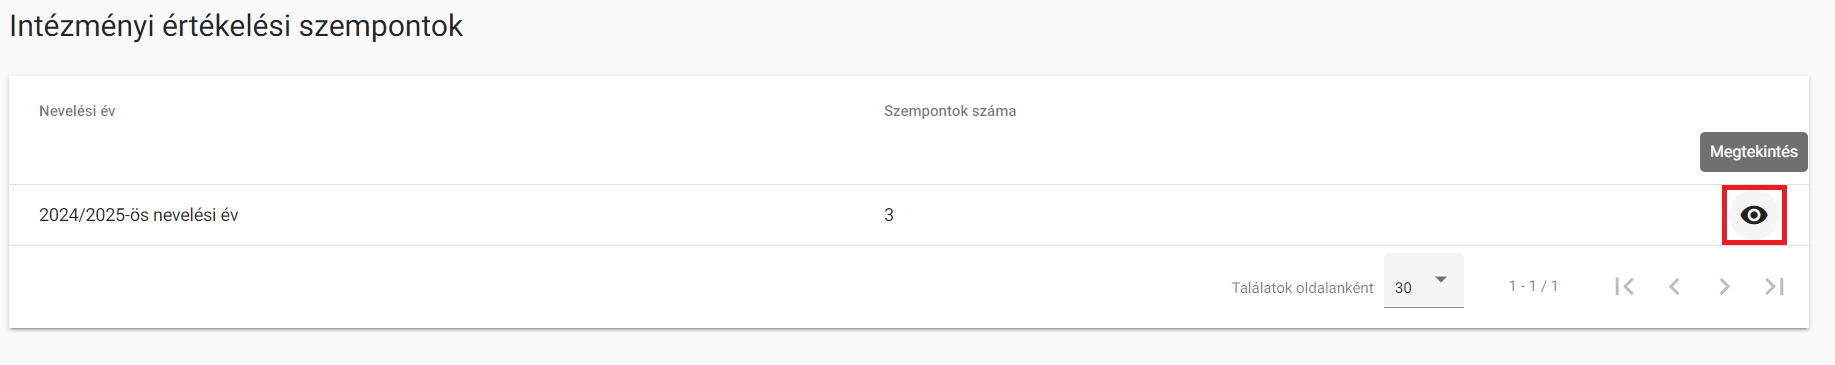This screenshot has height=365, width=1835.
Task: Go to the previous results page
Action: coord(1674,287)
